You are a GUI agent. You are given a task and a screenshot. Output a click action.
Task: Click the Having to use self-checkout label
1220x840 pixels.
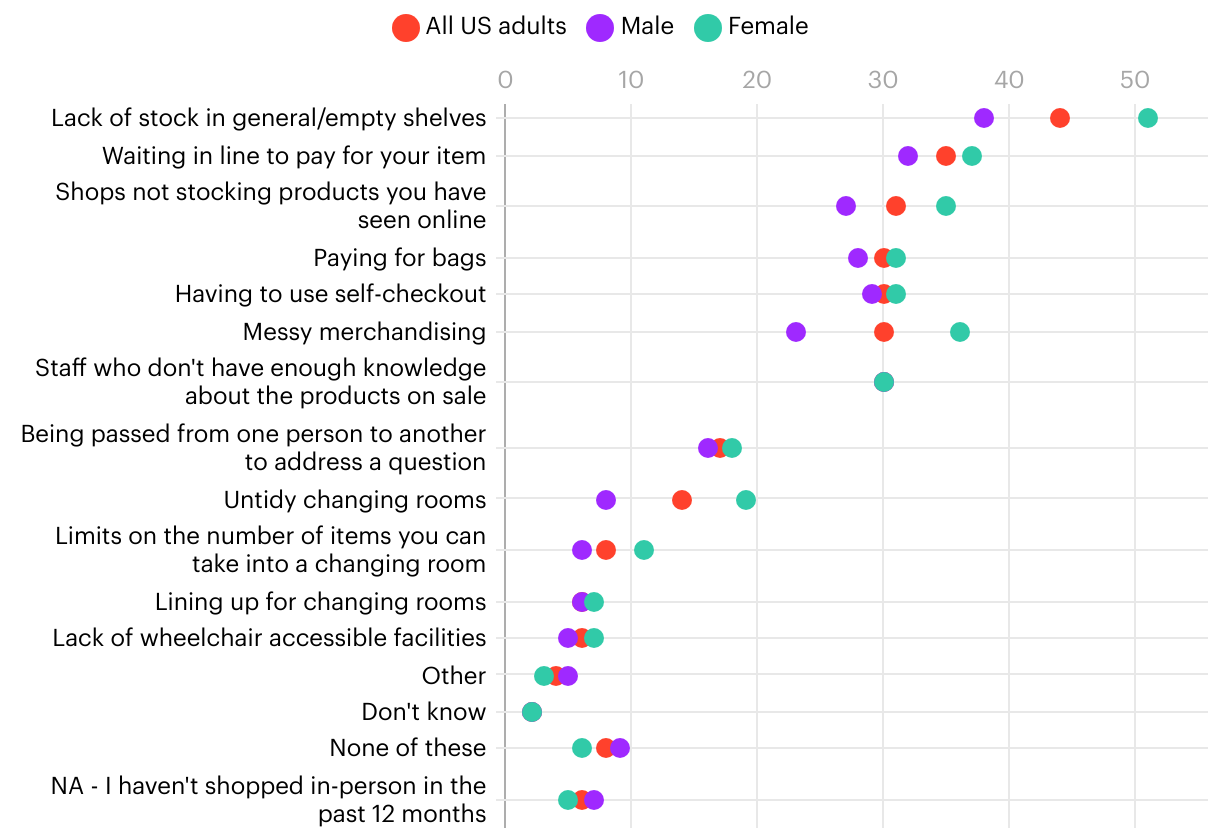(x=330, y=294)
